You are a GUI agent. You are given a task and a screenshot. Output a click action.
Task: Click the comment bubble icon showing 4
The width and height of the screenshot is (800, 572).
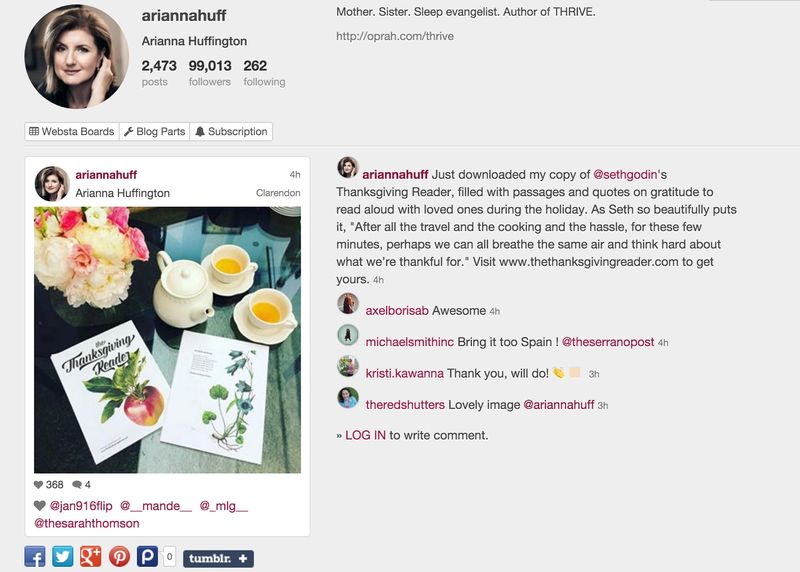coord(76,485)
